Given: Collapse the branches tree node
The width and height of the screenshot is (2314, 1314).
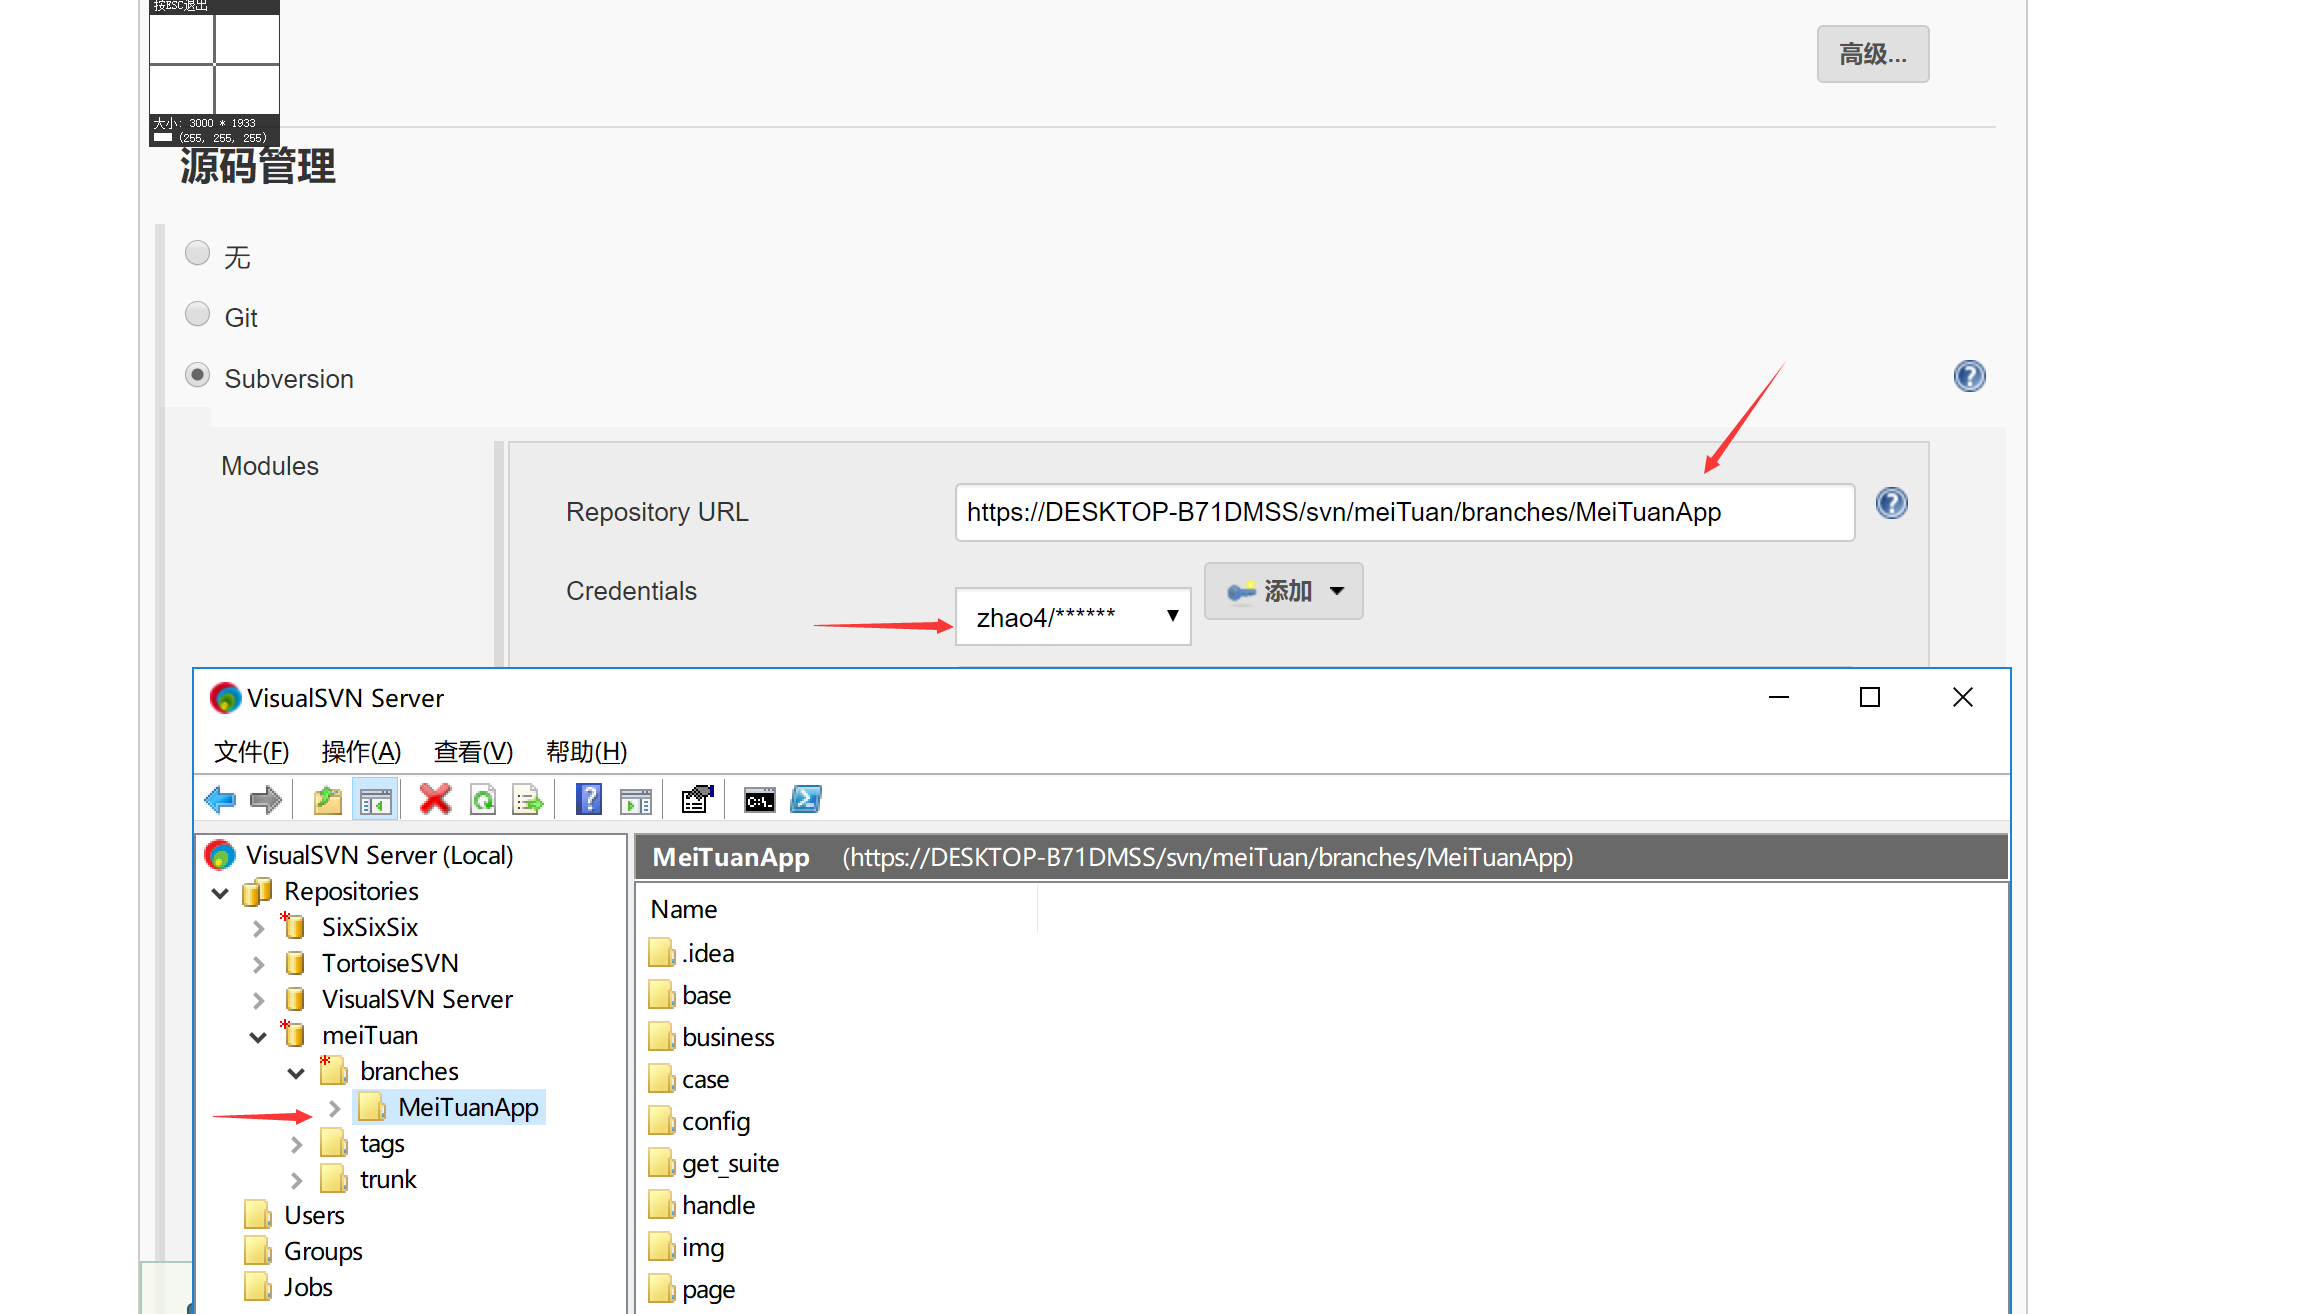Looking at the screenshot, I should click(296, 1072).
